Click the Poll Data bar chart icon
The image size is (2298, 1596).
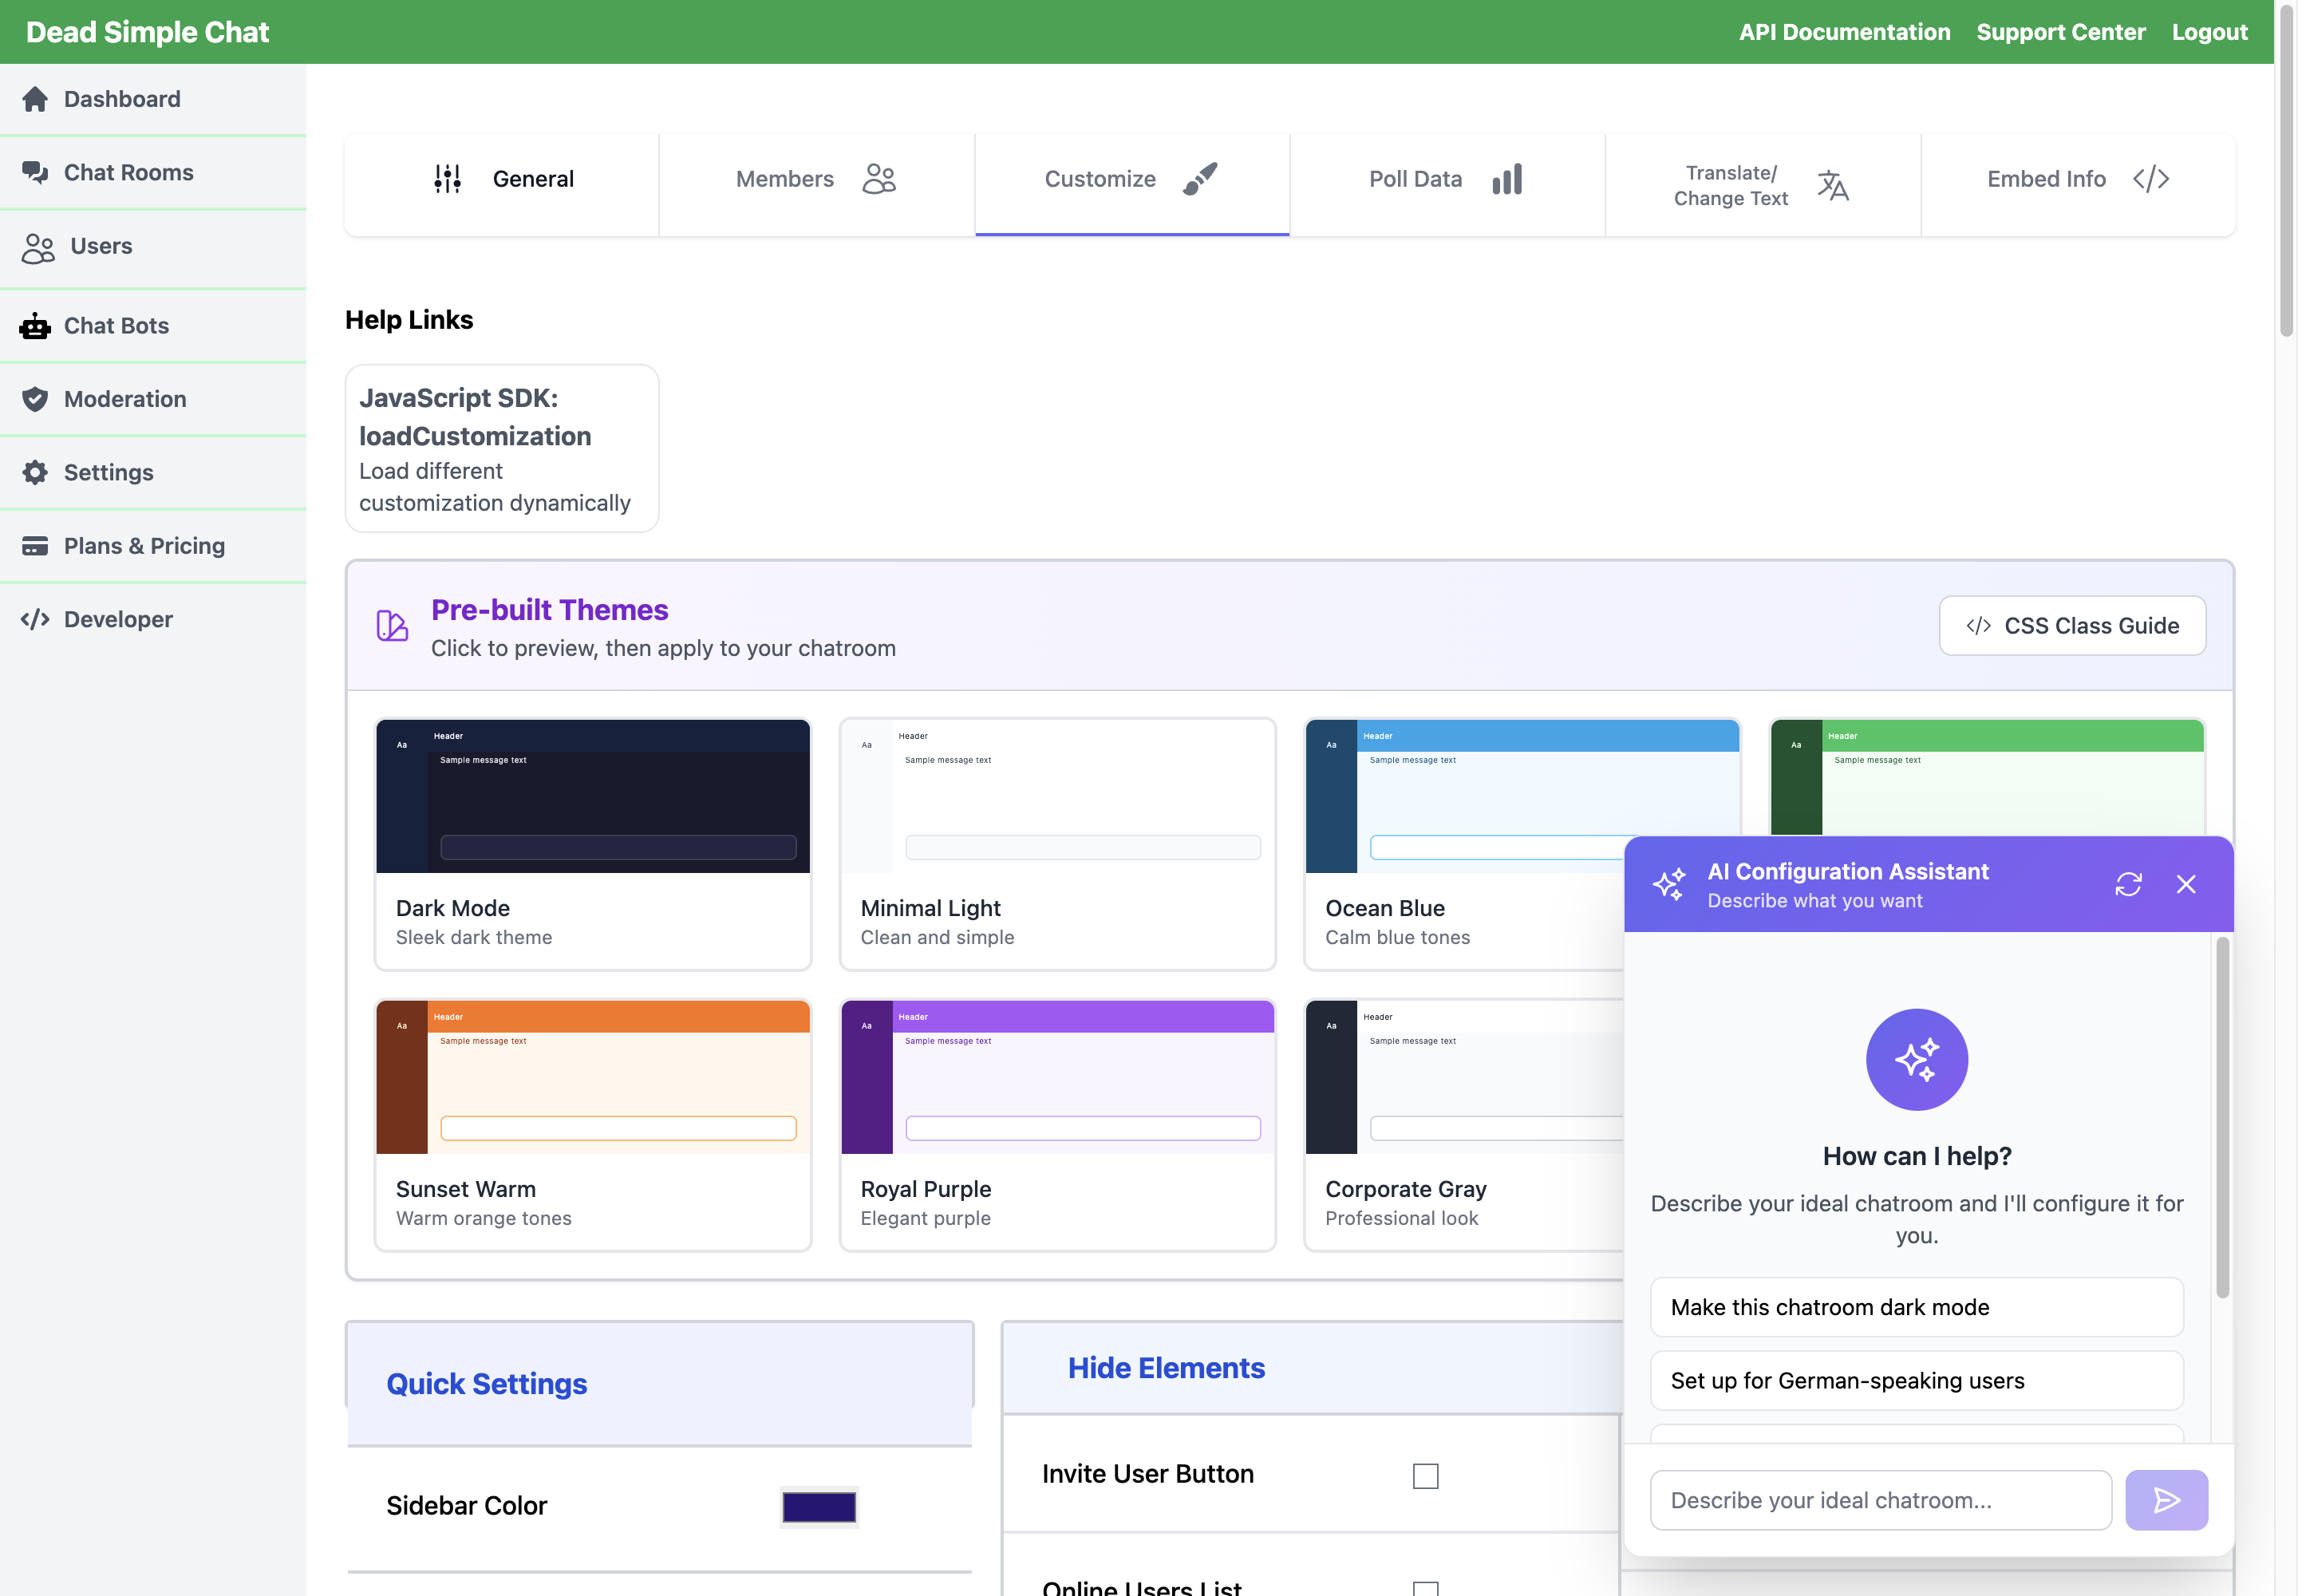pos(1507,178)
